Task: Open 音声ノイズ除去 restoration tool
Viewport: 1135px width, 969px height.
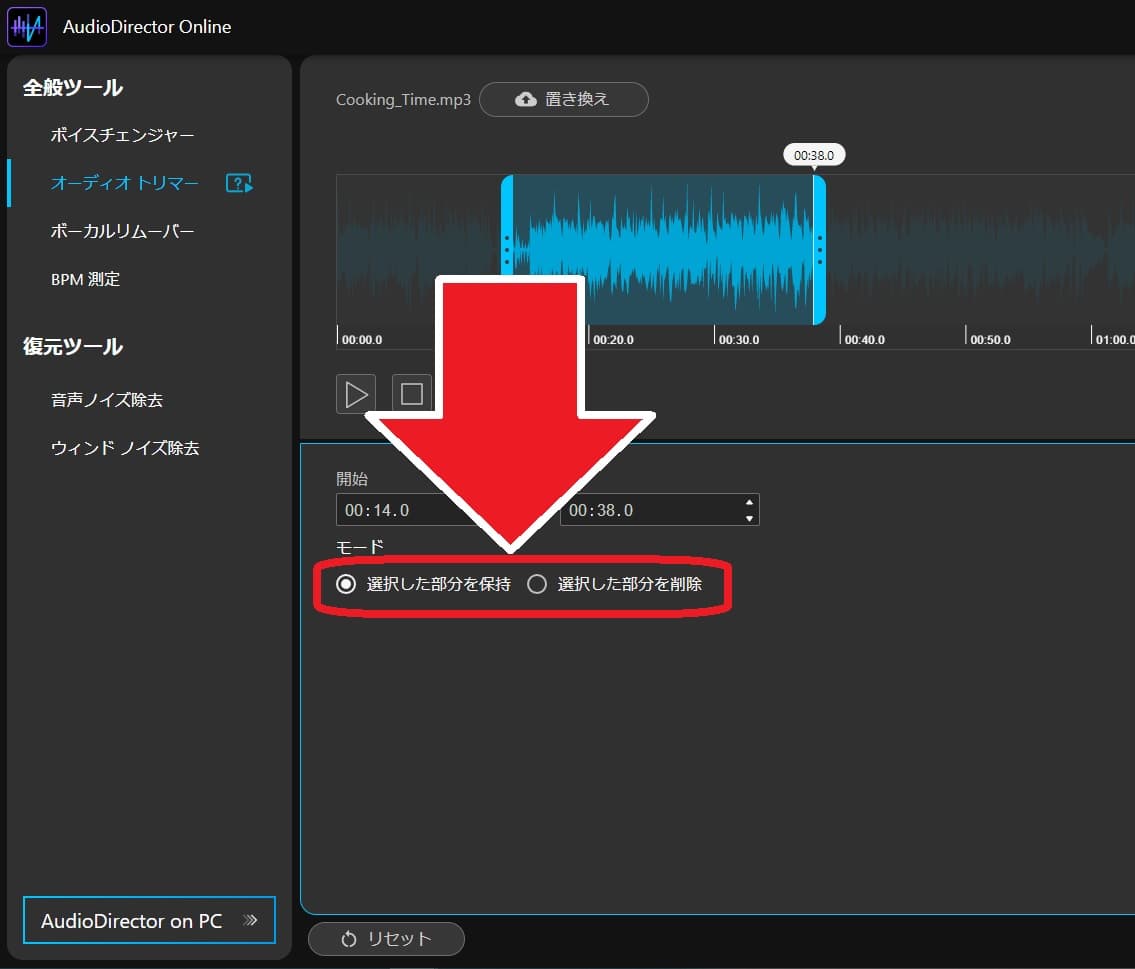Action: tap(107, 400)
